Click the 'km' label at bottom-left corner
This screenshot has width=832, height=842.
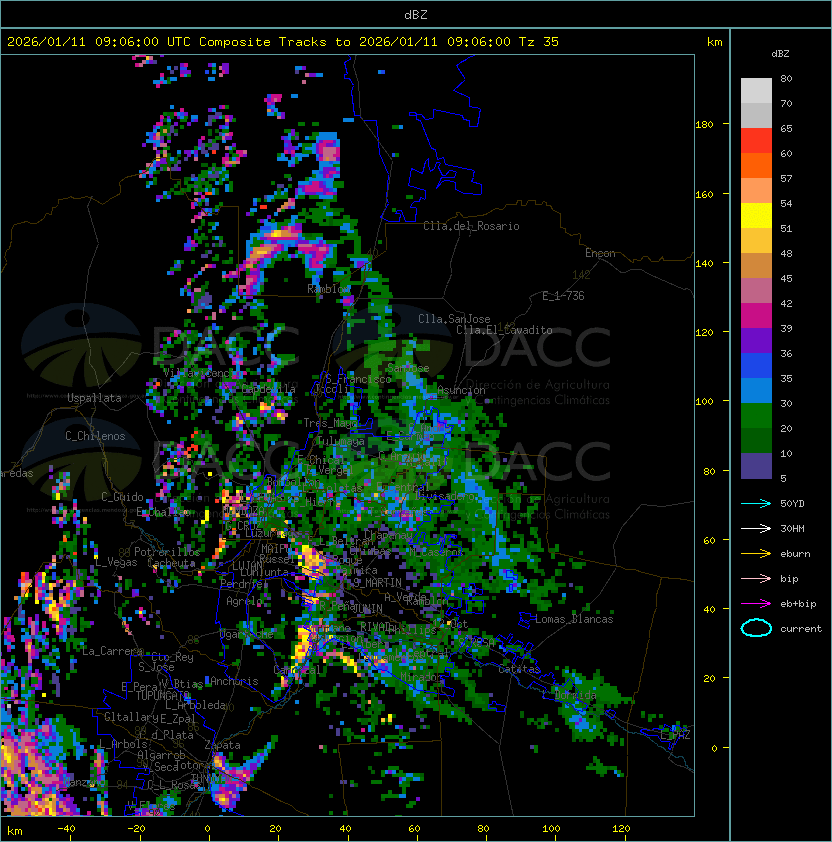(x=15, y=831)
